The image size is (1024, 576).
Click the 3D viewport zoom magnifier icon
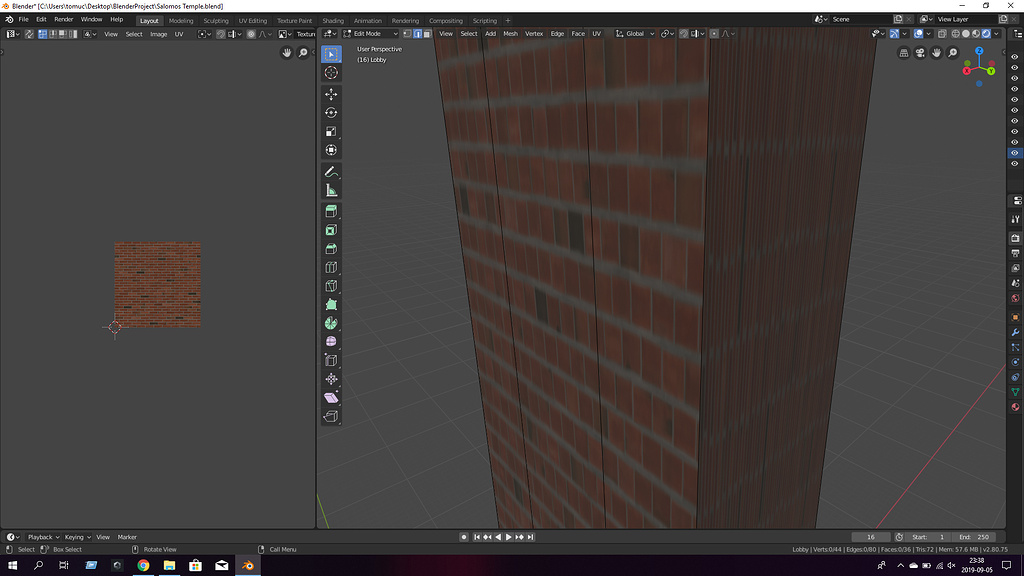pos(953,53)
